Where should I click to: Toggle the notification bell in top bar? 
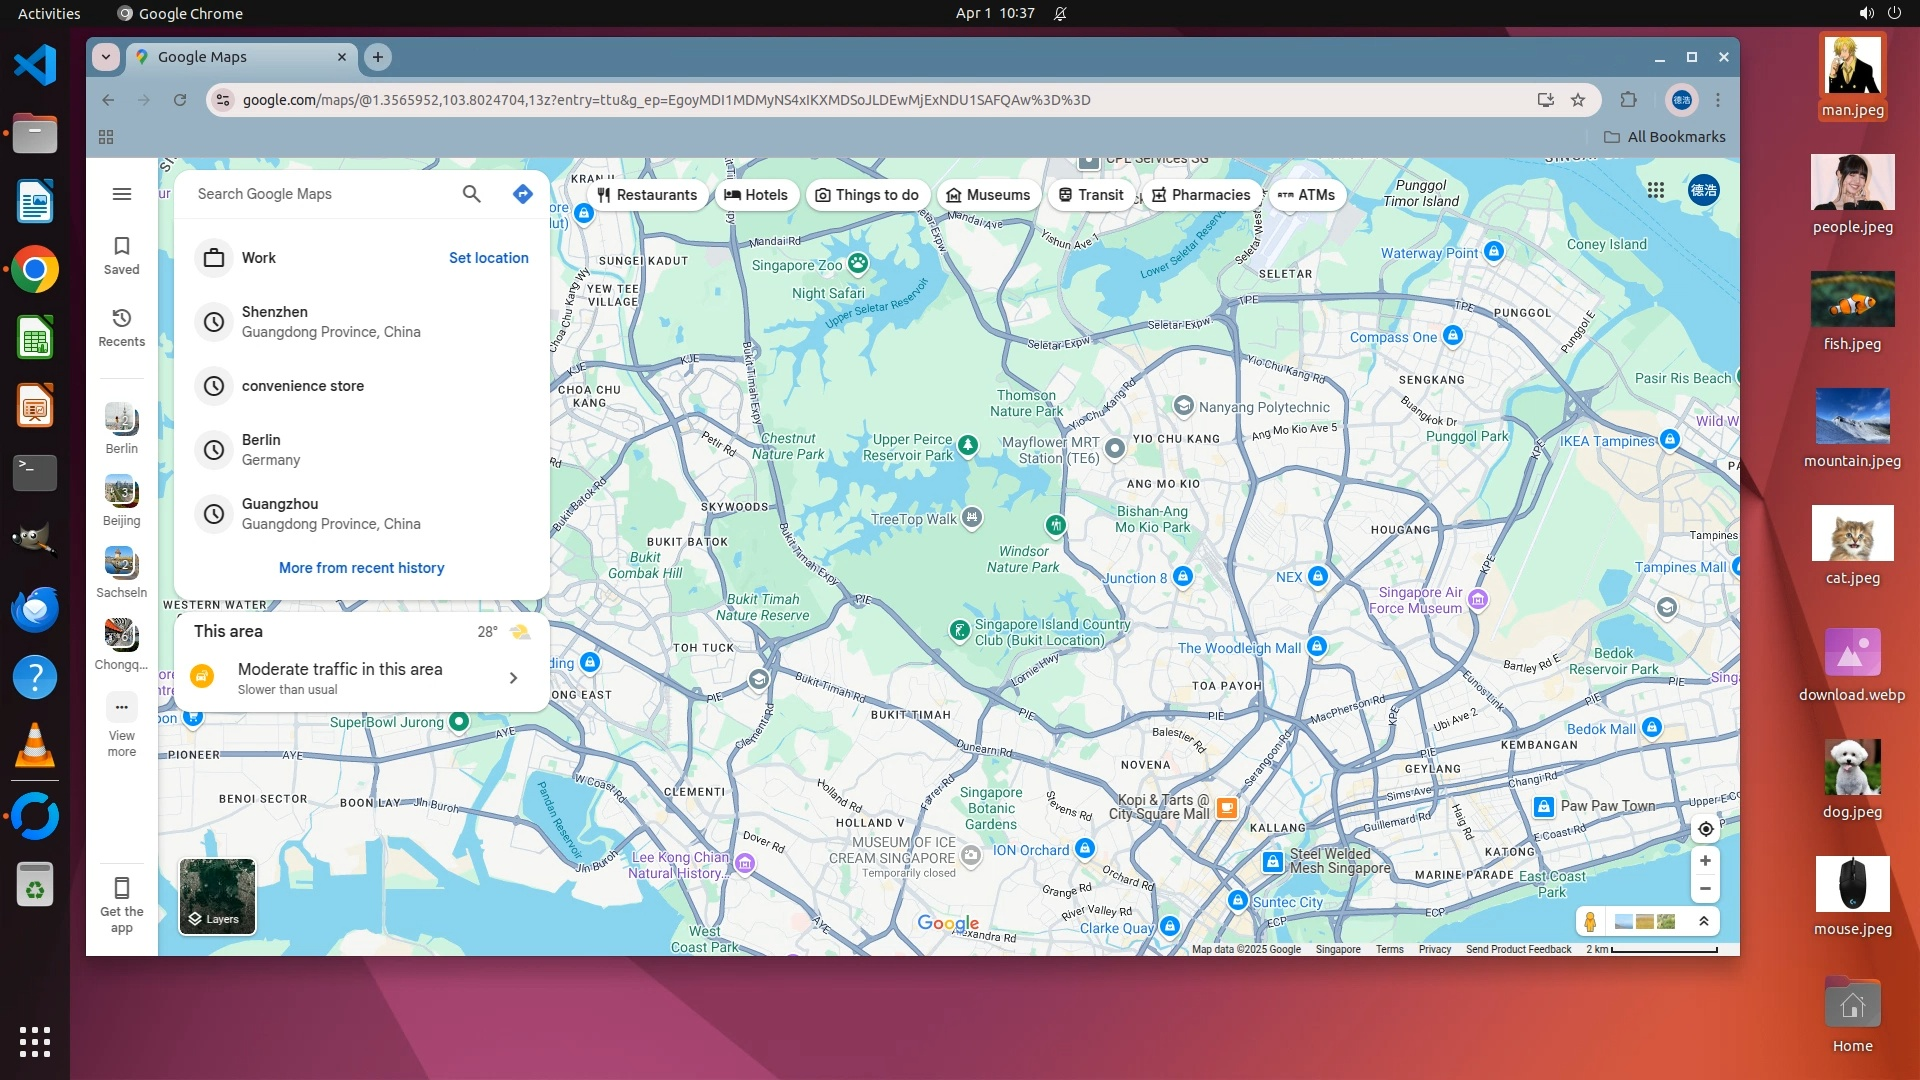1060,13
